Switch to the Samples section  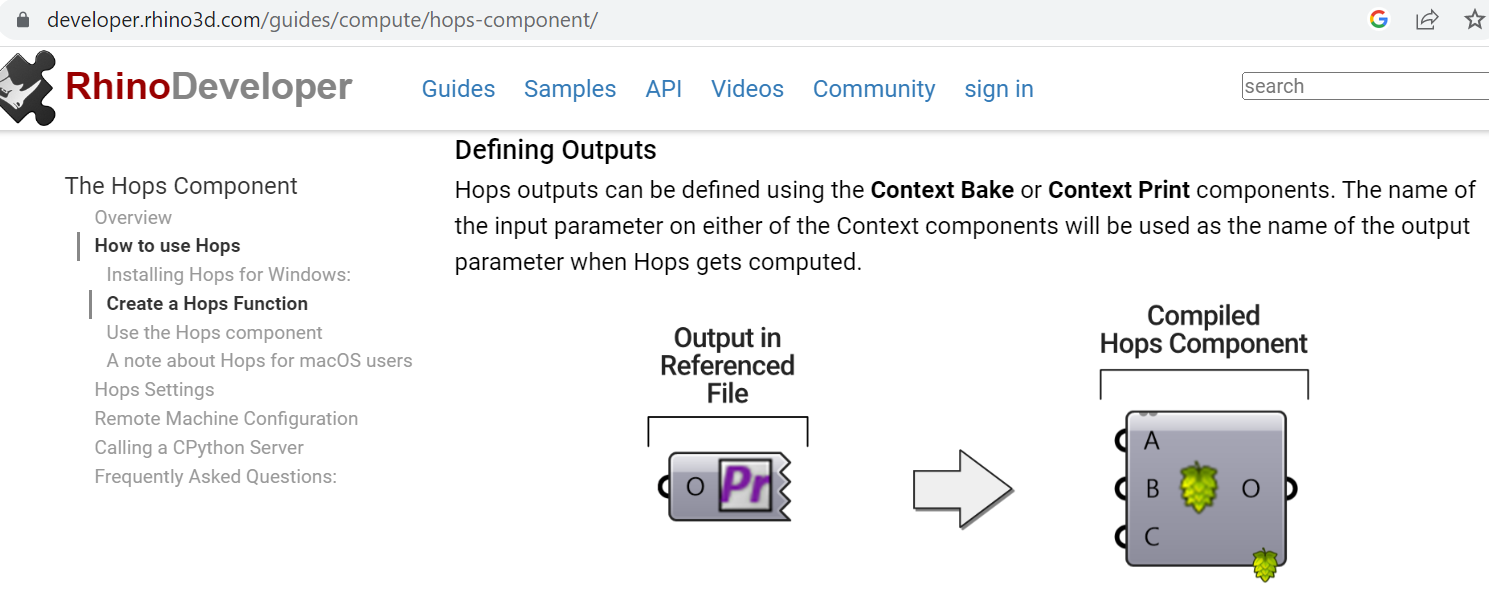[570, 89]
